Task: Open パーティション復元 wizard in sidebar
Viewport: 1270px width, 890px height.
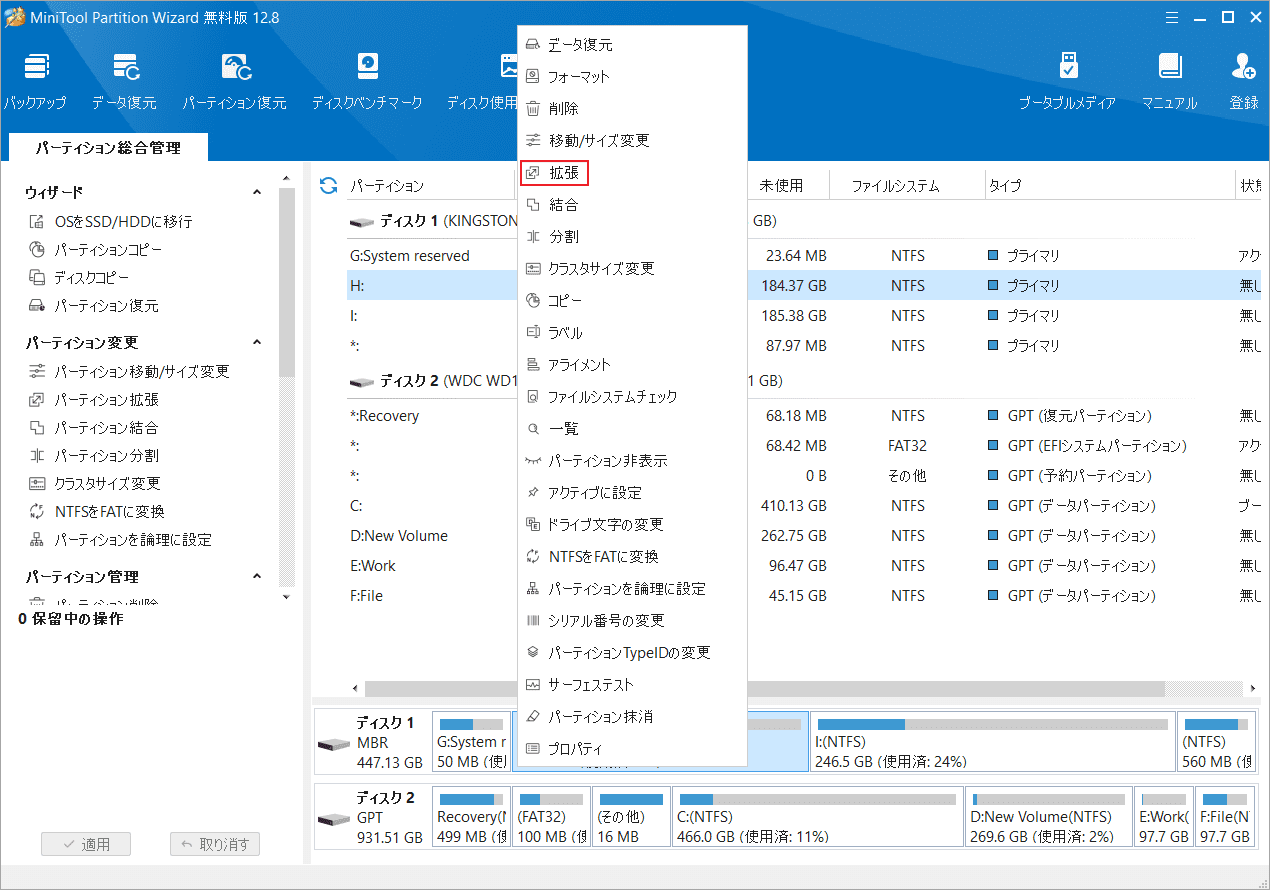Action: [93, 306]
